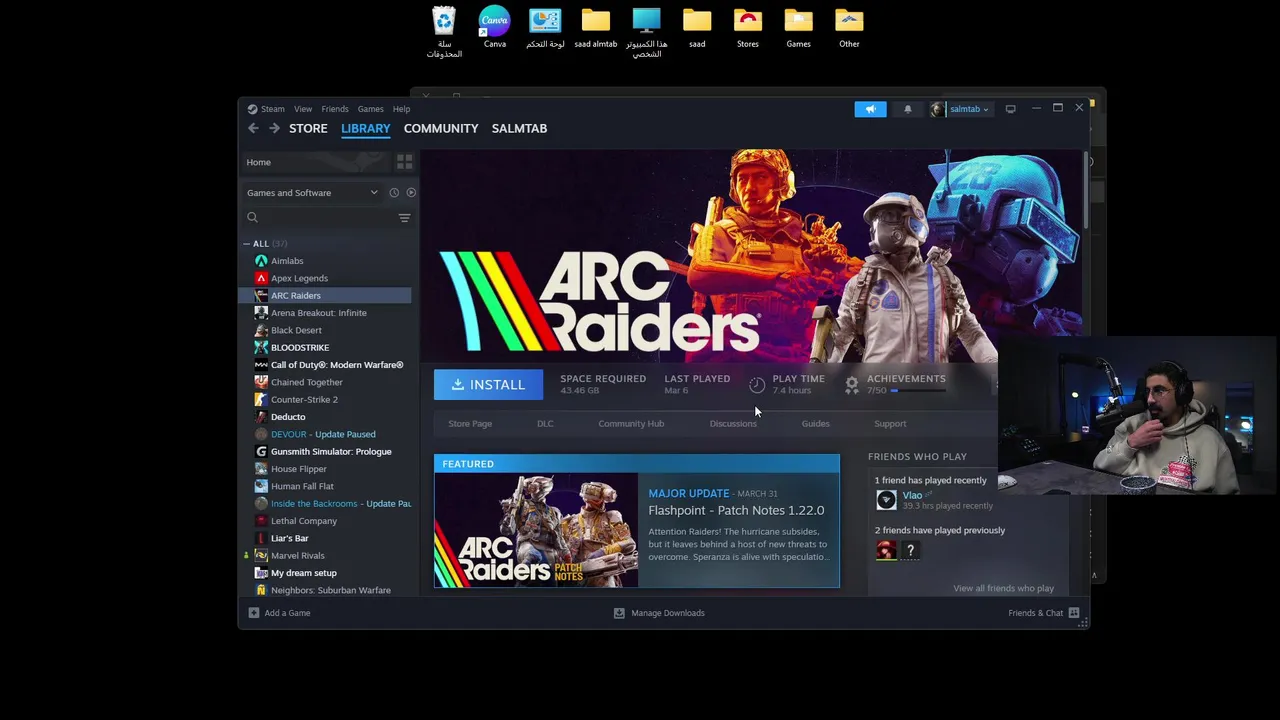Open the Store Page link
The width and height of the screenshot is (1280, 720).
(470, 424)
